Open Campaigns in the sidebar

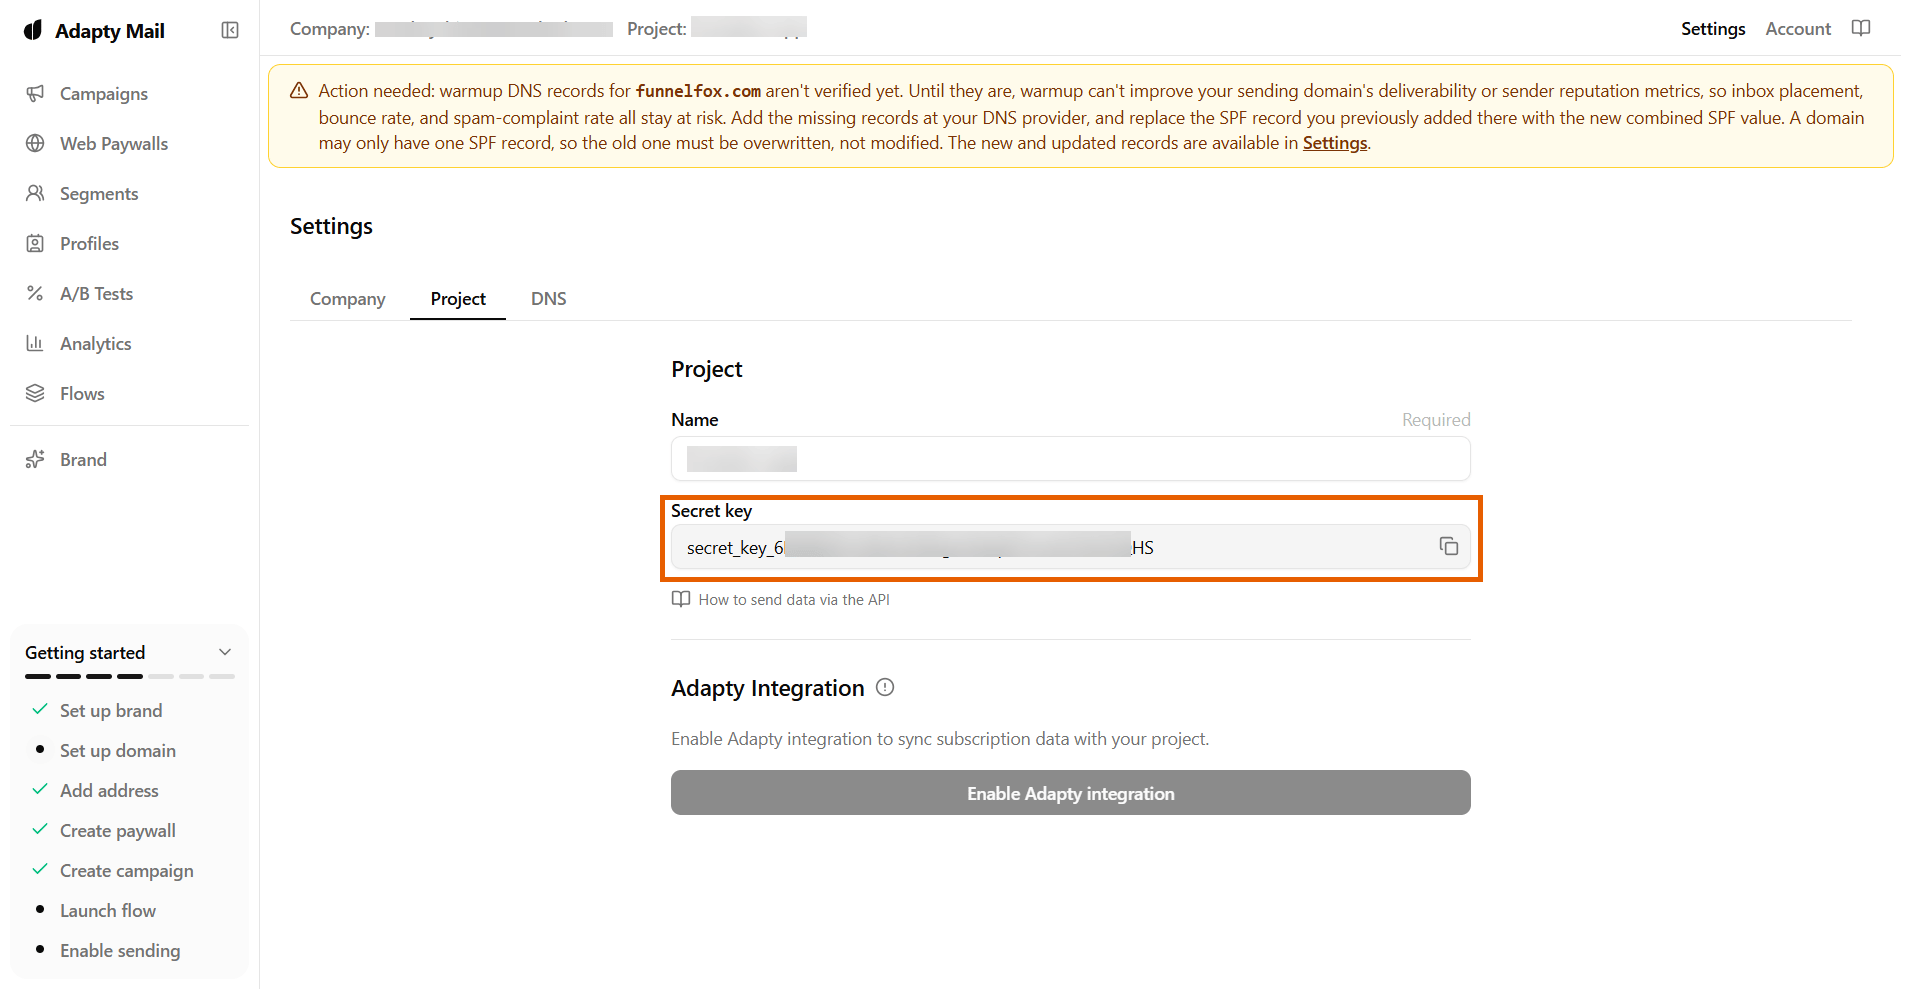click(x=104, y=93)
